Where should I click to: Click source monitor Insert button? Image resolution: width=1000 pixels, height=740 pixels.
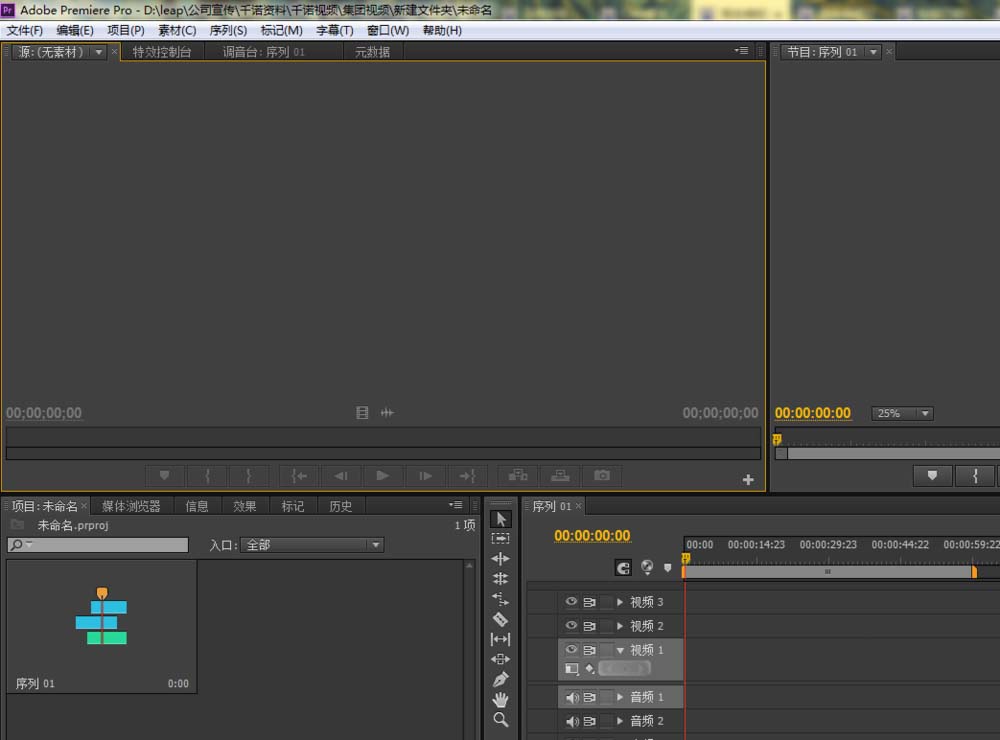pos(517,475)
